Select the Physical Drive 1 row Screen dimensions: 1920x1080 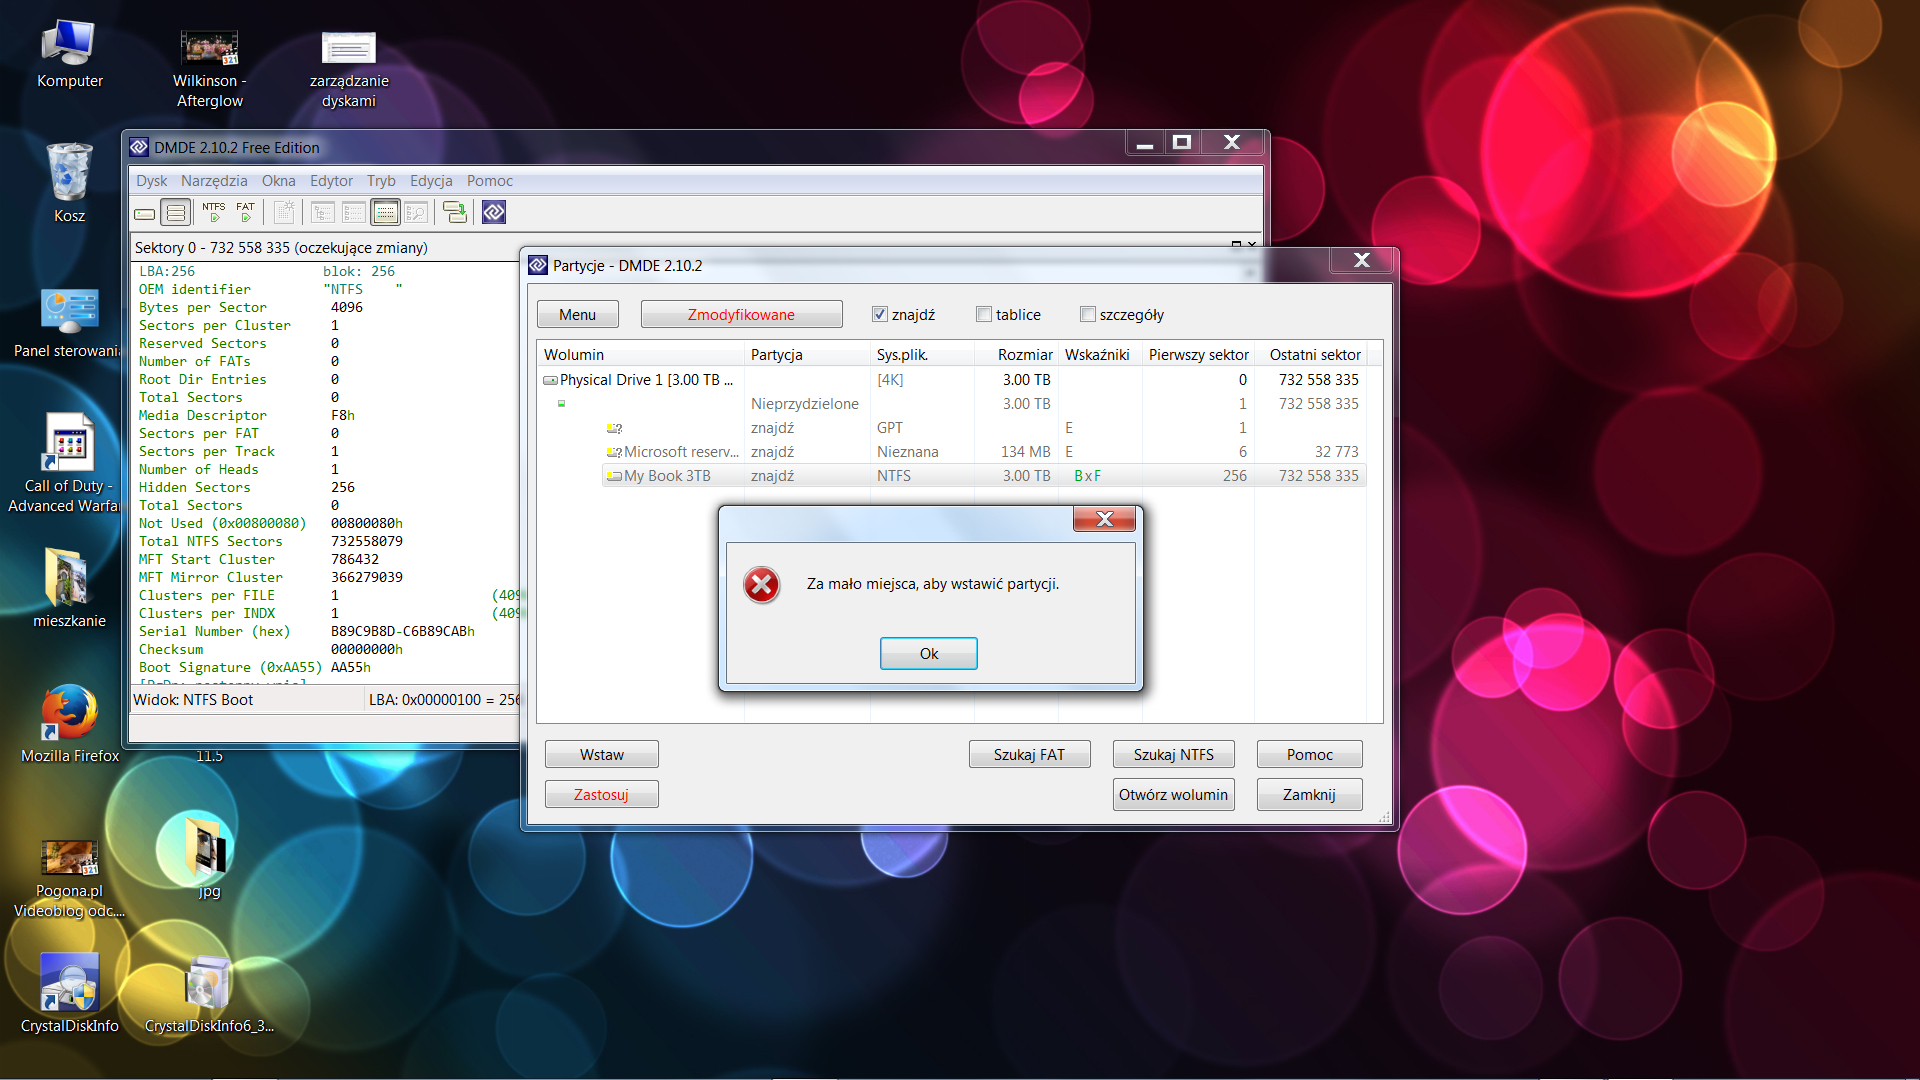pos(954,380)
